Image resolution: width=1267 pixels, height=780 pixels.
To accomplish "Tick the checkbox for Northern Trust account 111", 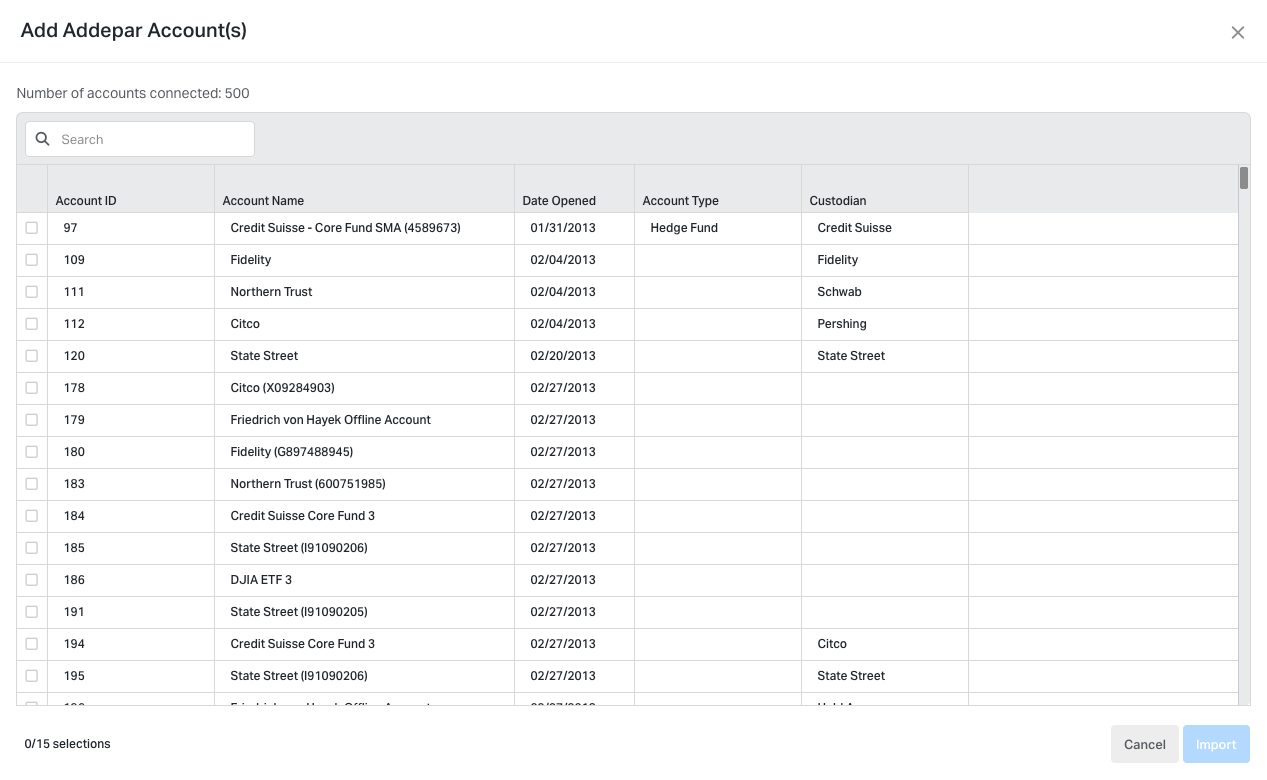I will [32, 292].
